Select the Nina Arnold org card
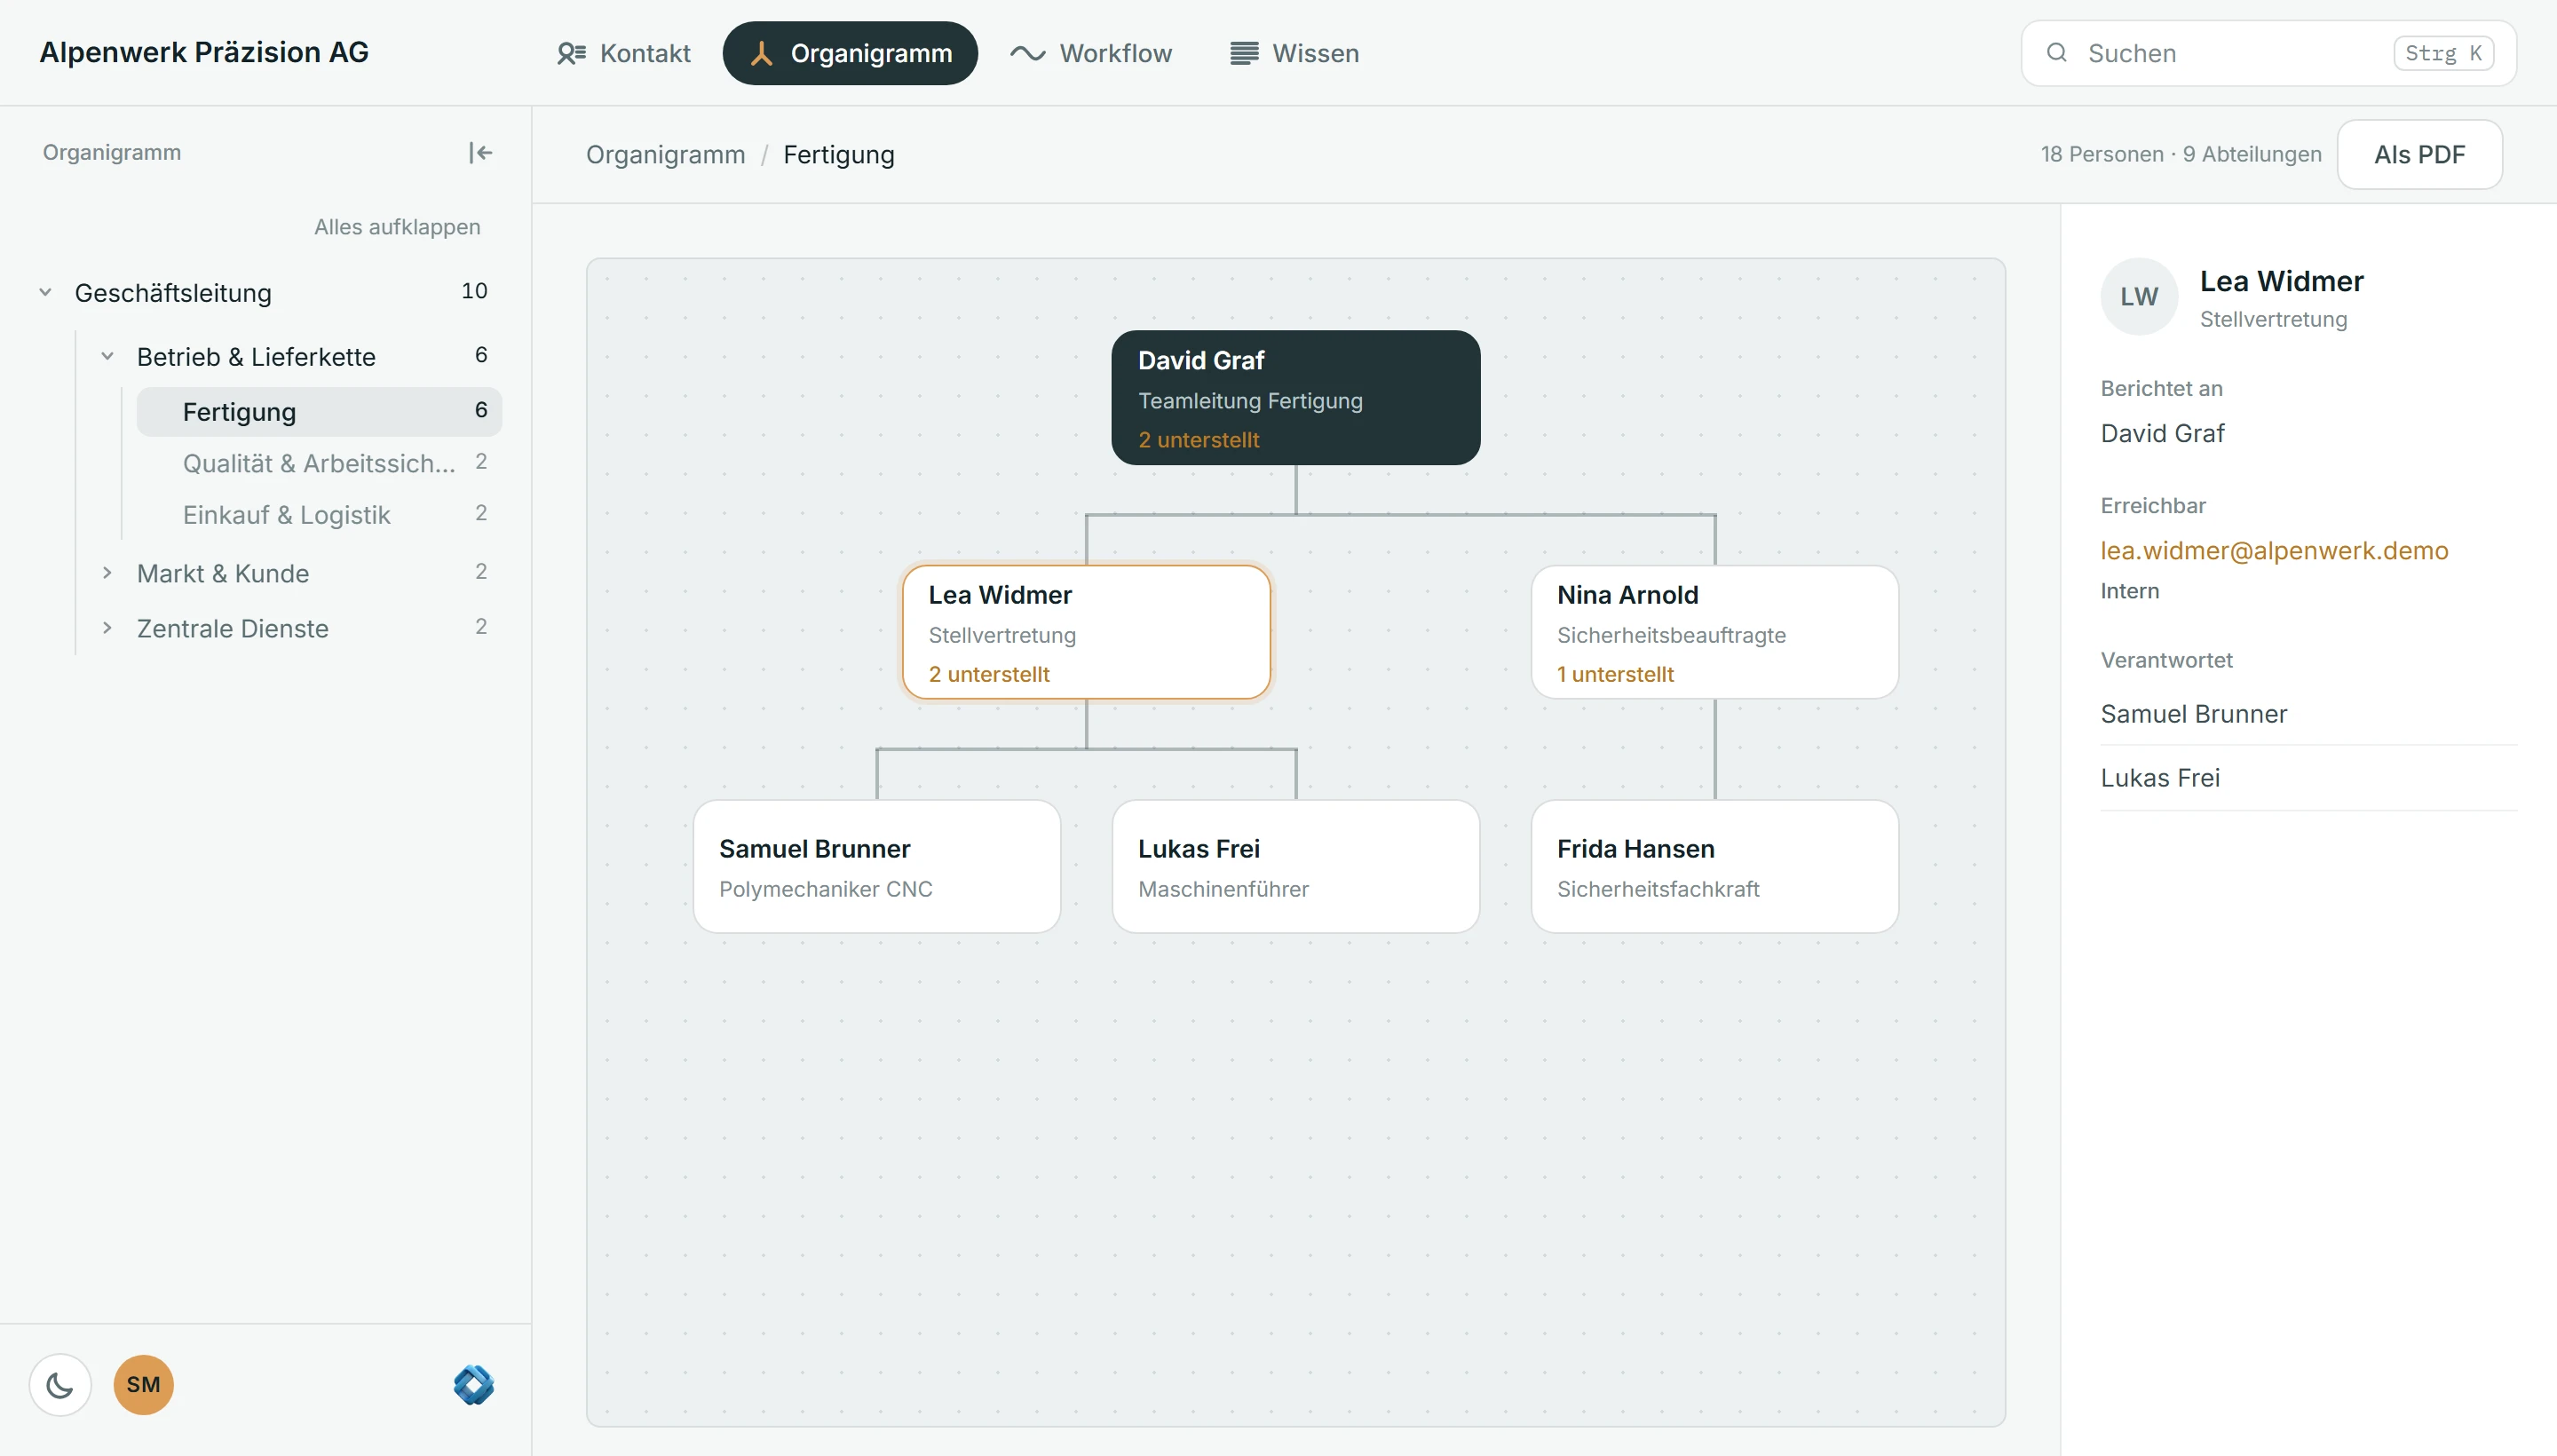This screenshot has height=1456, width=2557. tap(1714, 632)
